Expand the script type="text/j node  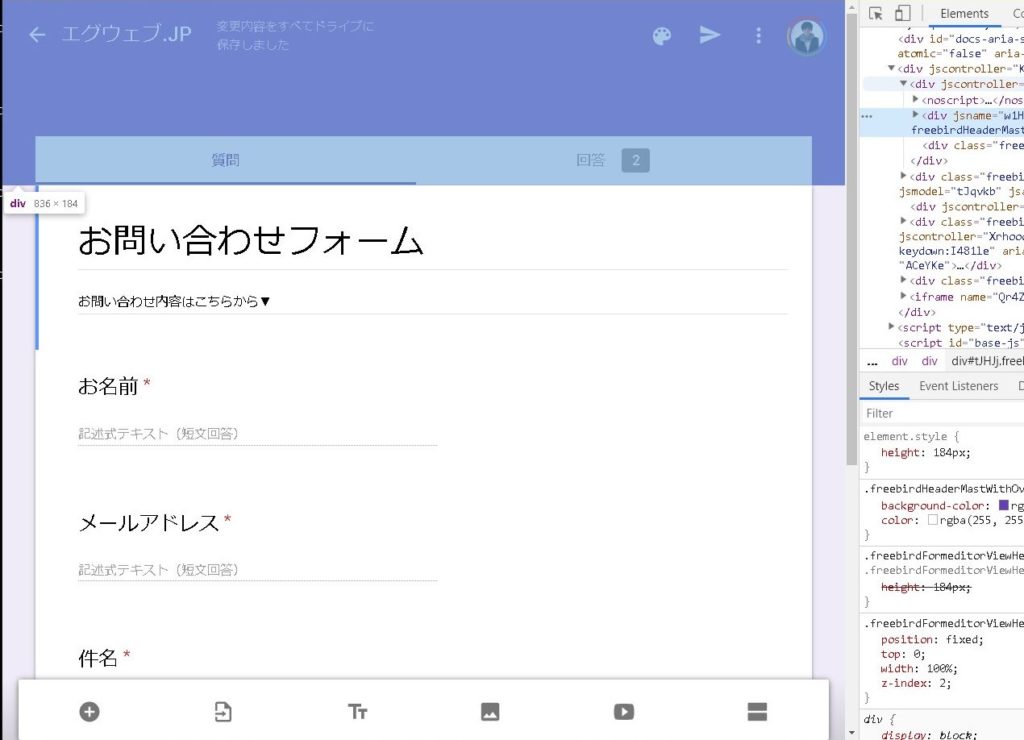click(893, 327)
